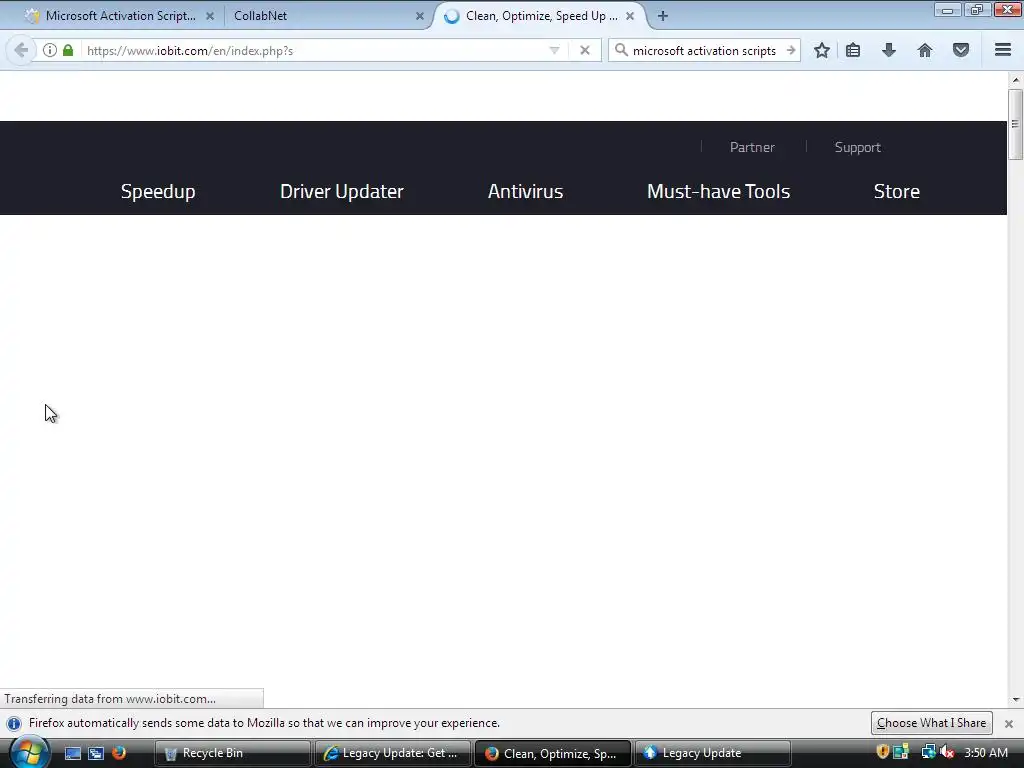Screen dimensions: 1024x768
Task: Bookmark this page with the star icon
Action: [x=822, y=50]
